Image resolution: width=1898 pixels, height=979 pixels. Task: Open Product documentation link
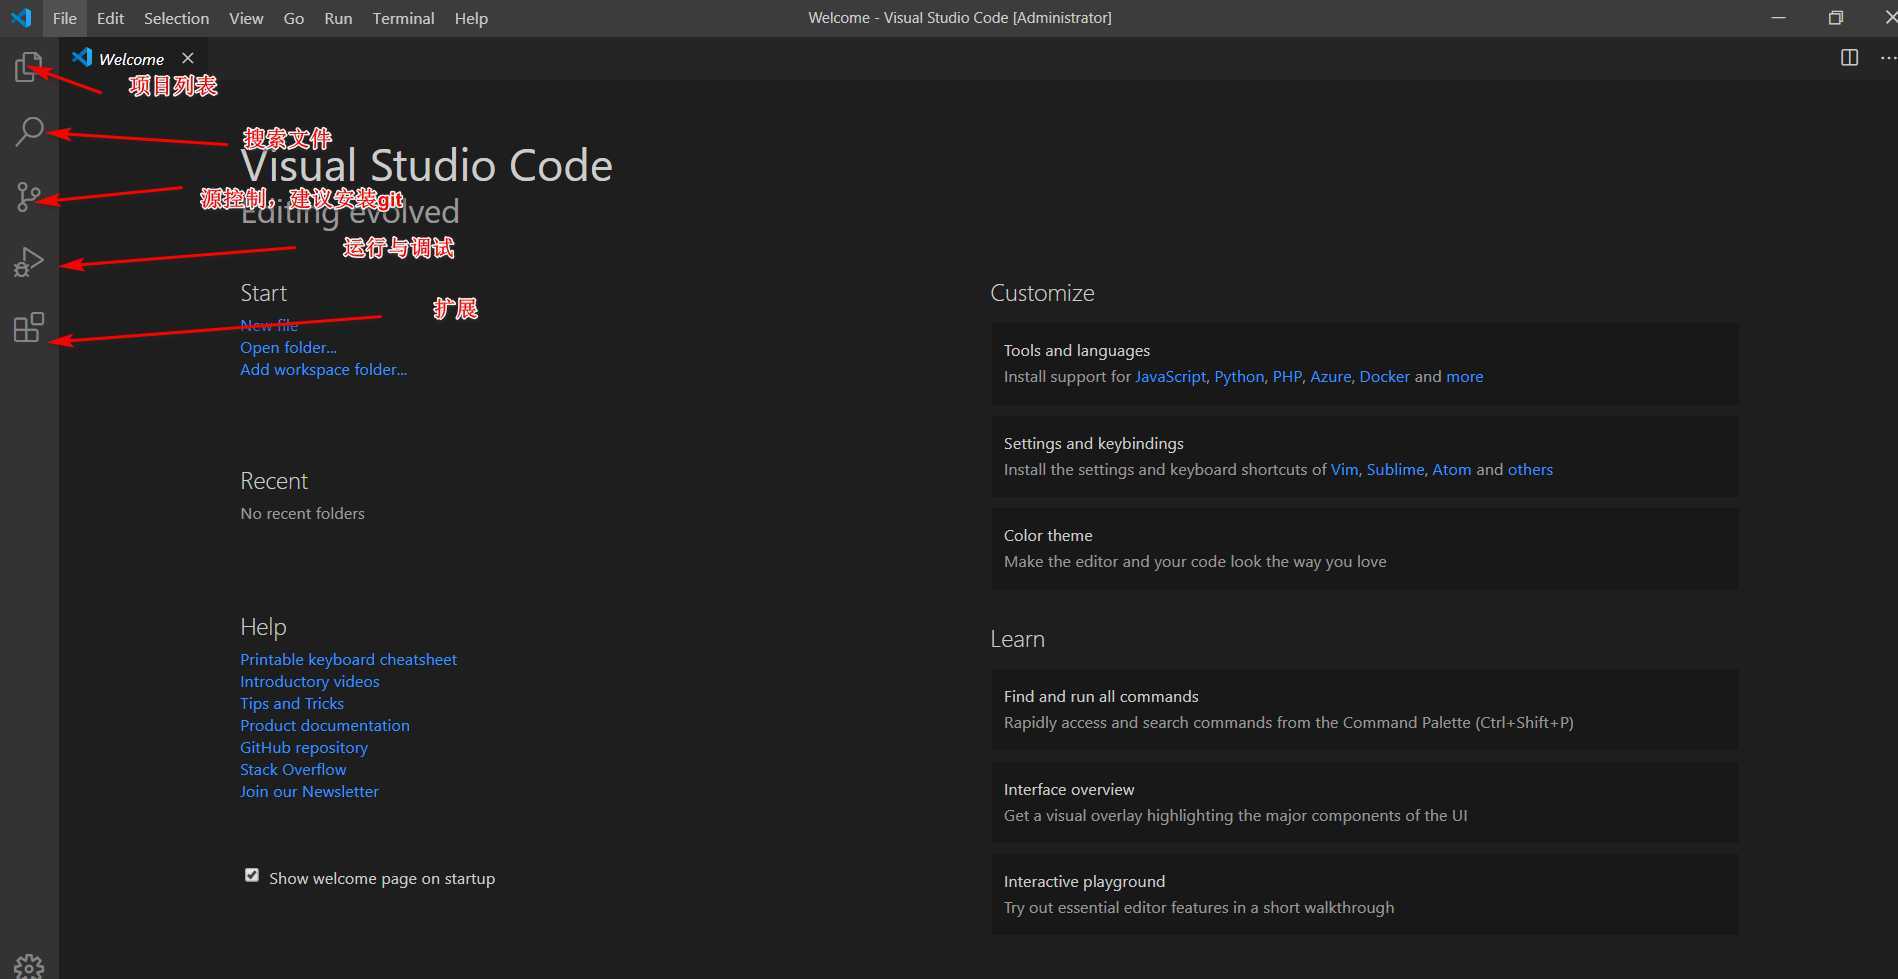pyautogui.click(x=324, y=725)
